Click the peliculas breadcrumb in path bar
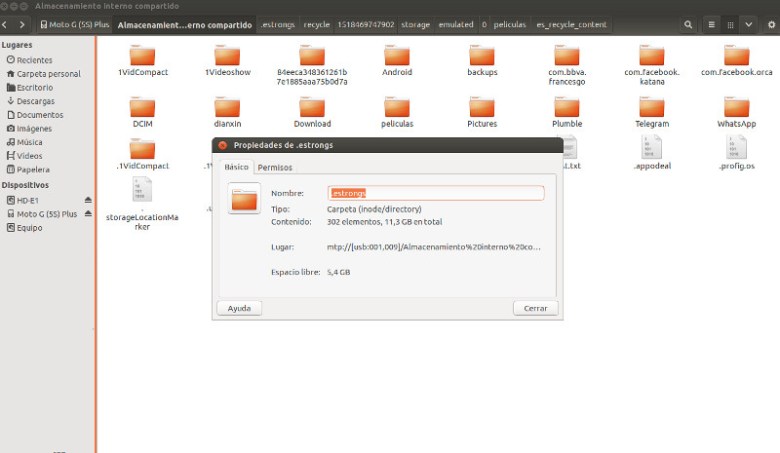Screen dimensions: 780x453 click(x=509, y=24)
